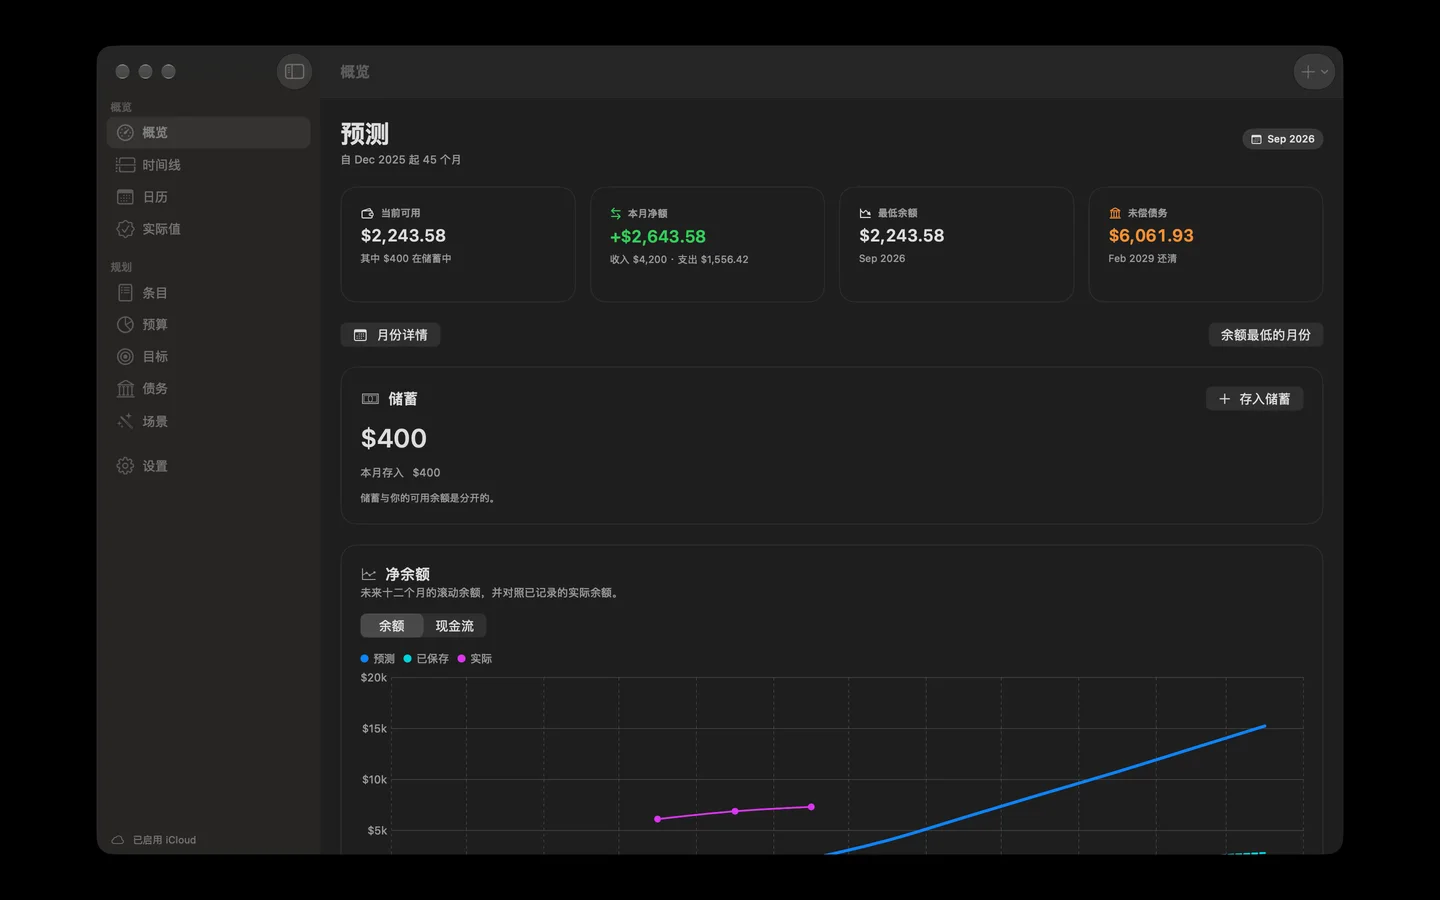Click the banknote icon beside 储蓄
This screenshot has width=1440, height=900.
point(370,399)
